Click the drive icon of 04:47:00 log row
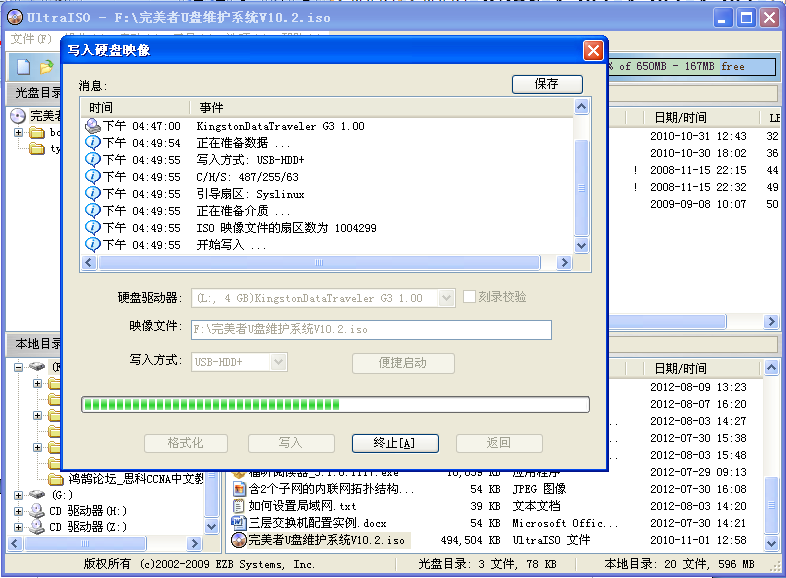The height and width of the screenshot is (578, 786). [92, 126]
